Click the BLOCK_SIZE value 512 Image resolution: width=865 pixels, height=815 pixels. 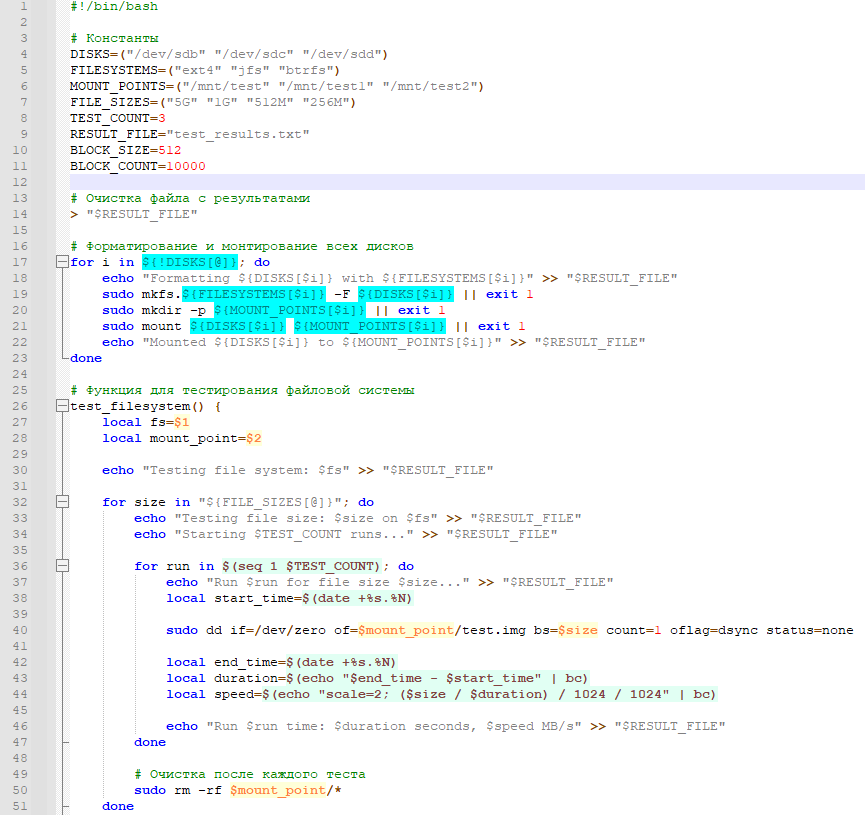click(170, 150)
